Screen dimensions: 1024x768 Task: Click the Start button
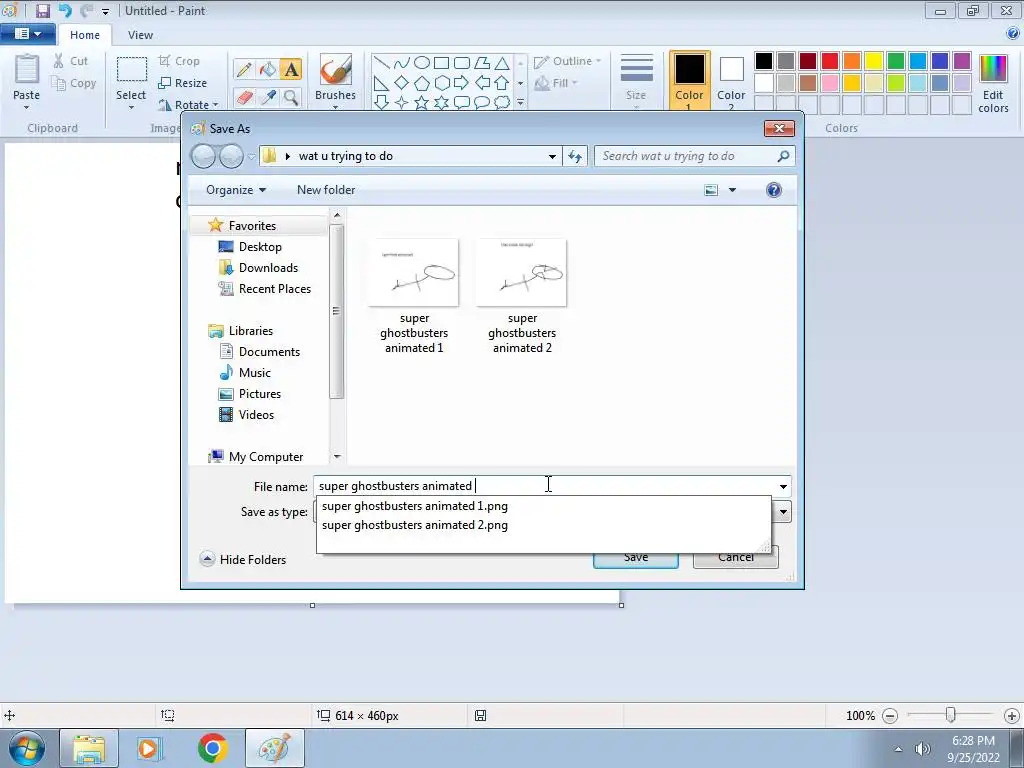coord(27,748)
